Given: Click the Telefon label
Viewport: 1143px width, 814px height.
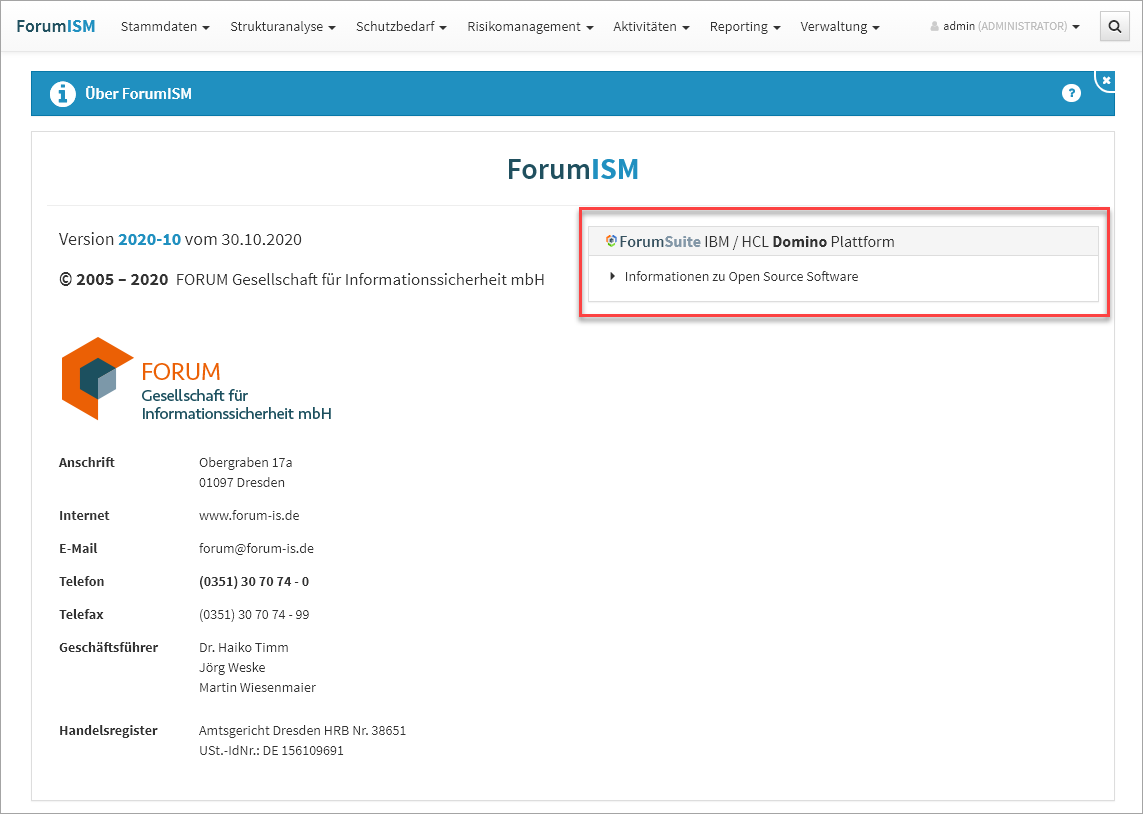Looking at the screenshot, I should point(82,582).
